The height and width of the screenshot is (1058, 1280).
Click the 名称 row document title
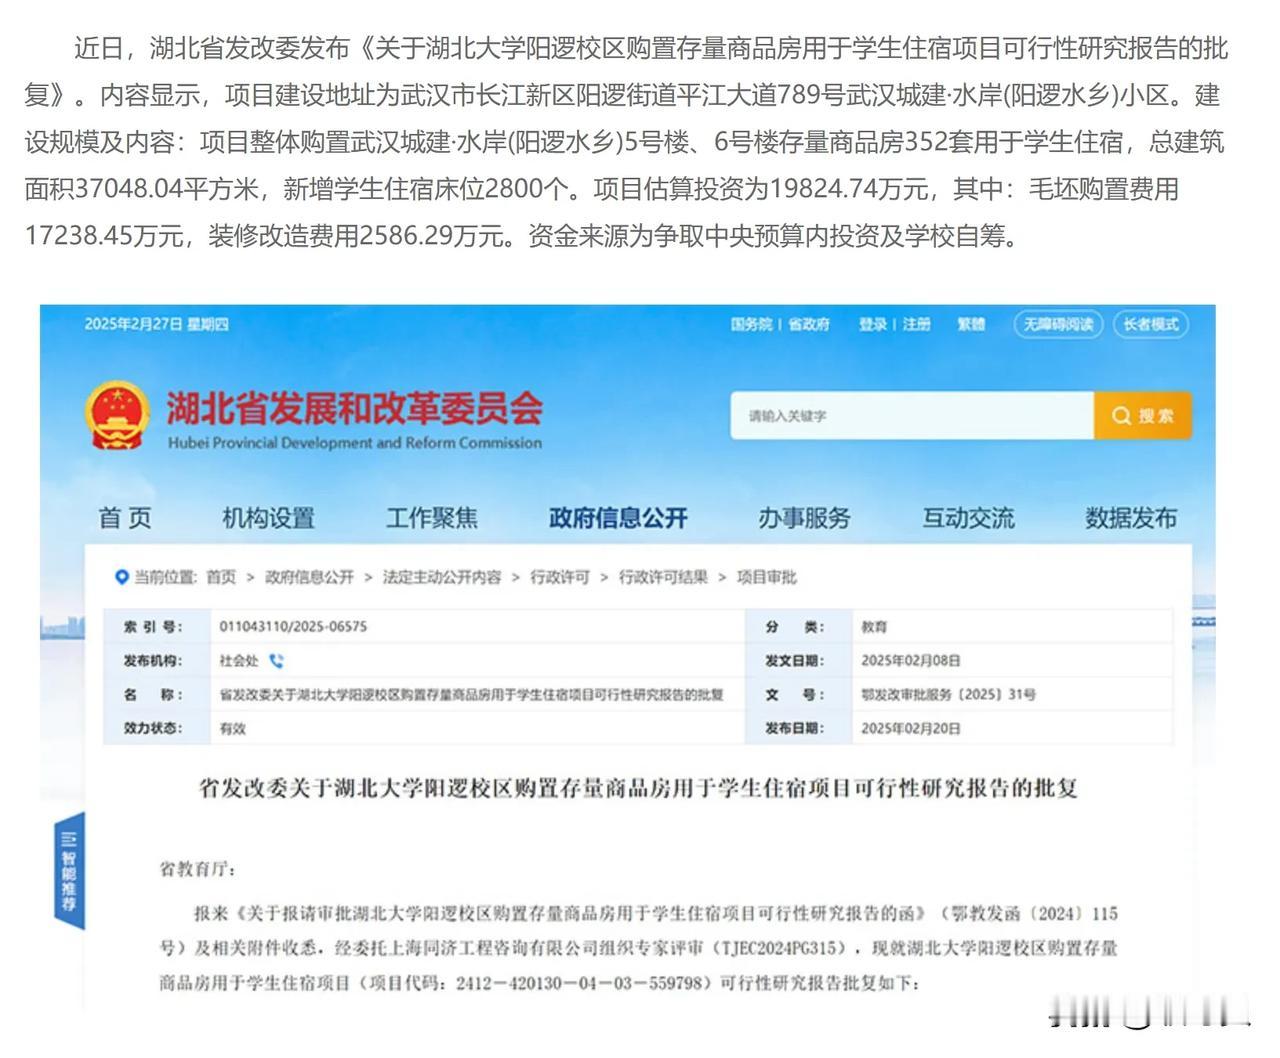point(471,694)
